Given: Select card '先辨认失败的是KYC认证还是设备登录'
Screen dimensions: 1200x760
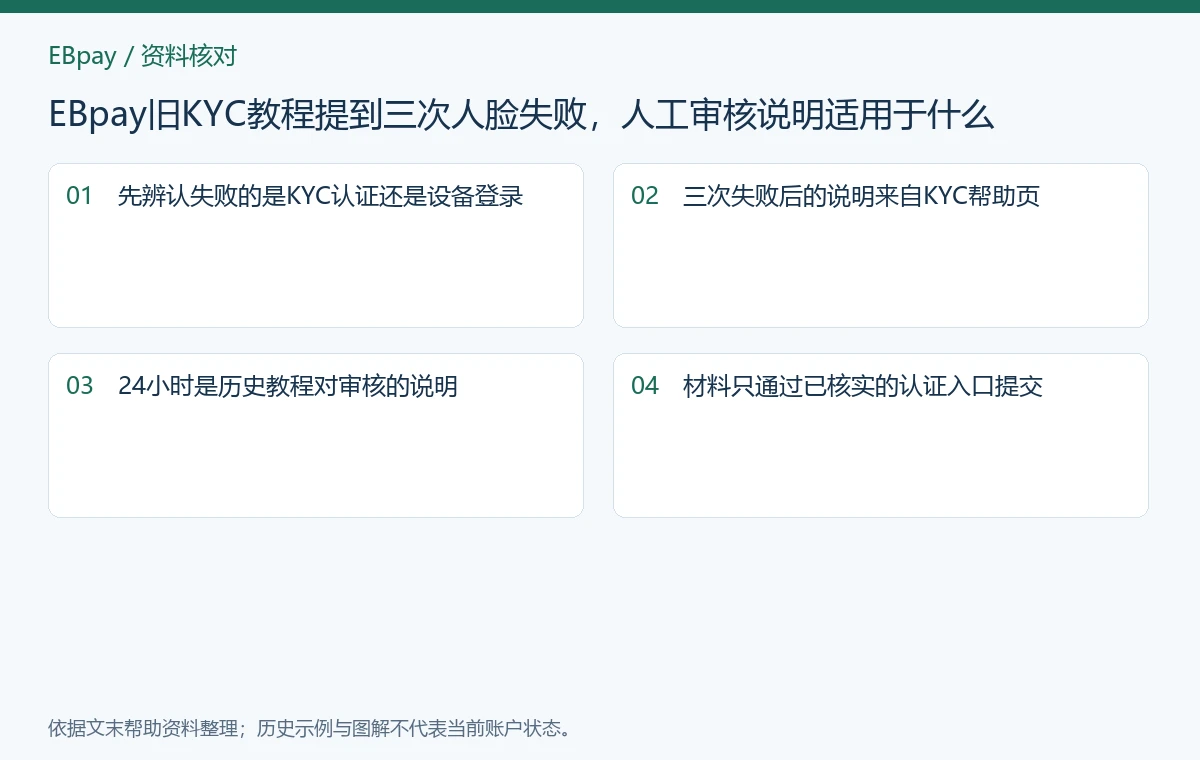Looking at the screenshot, I should tap(316, 246).
